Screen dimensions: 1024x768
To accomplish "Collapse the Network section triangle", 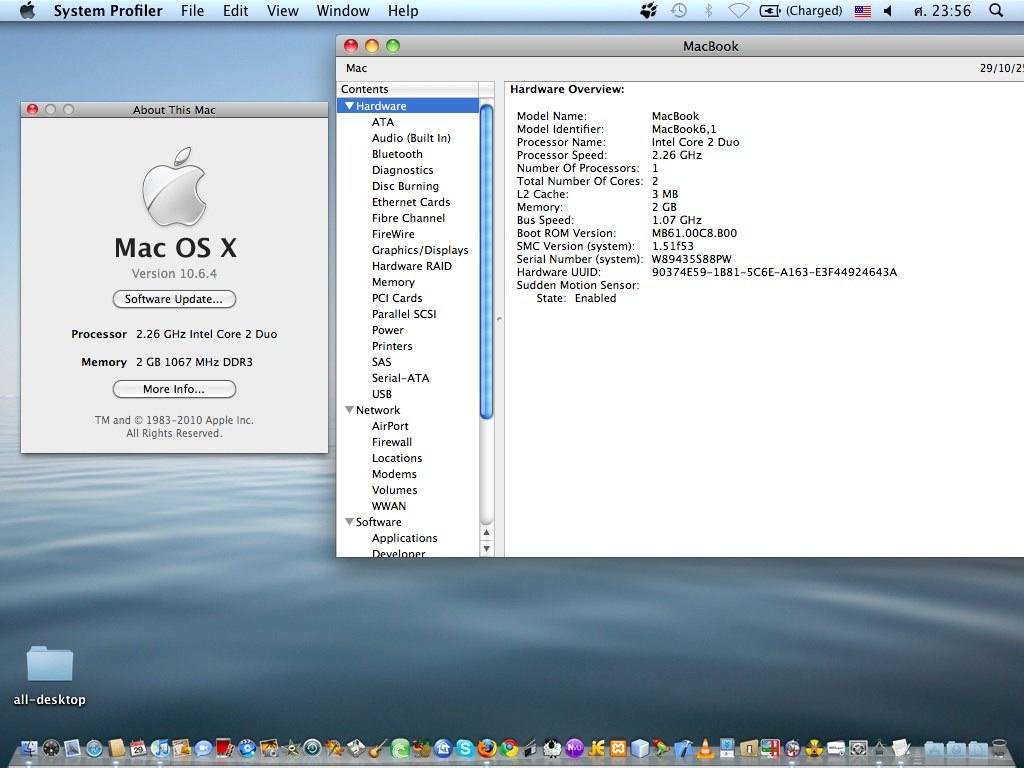I will [349, 410].
